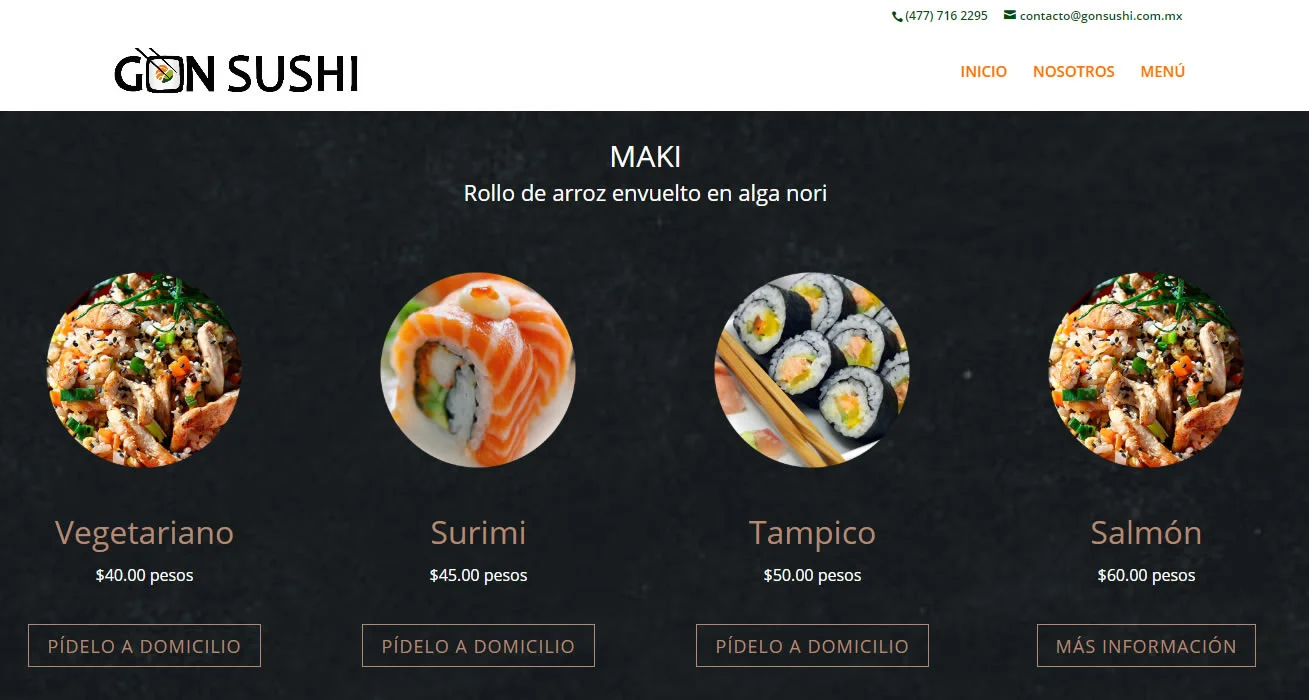This screenshot has height=700, width=1309.
Task: Order Vegetariano with Pídelo a Domicilio
Action: [144, 646]
